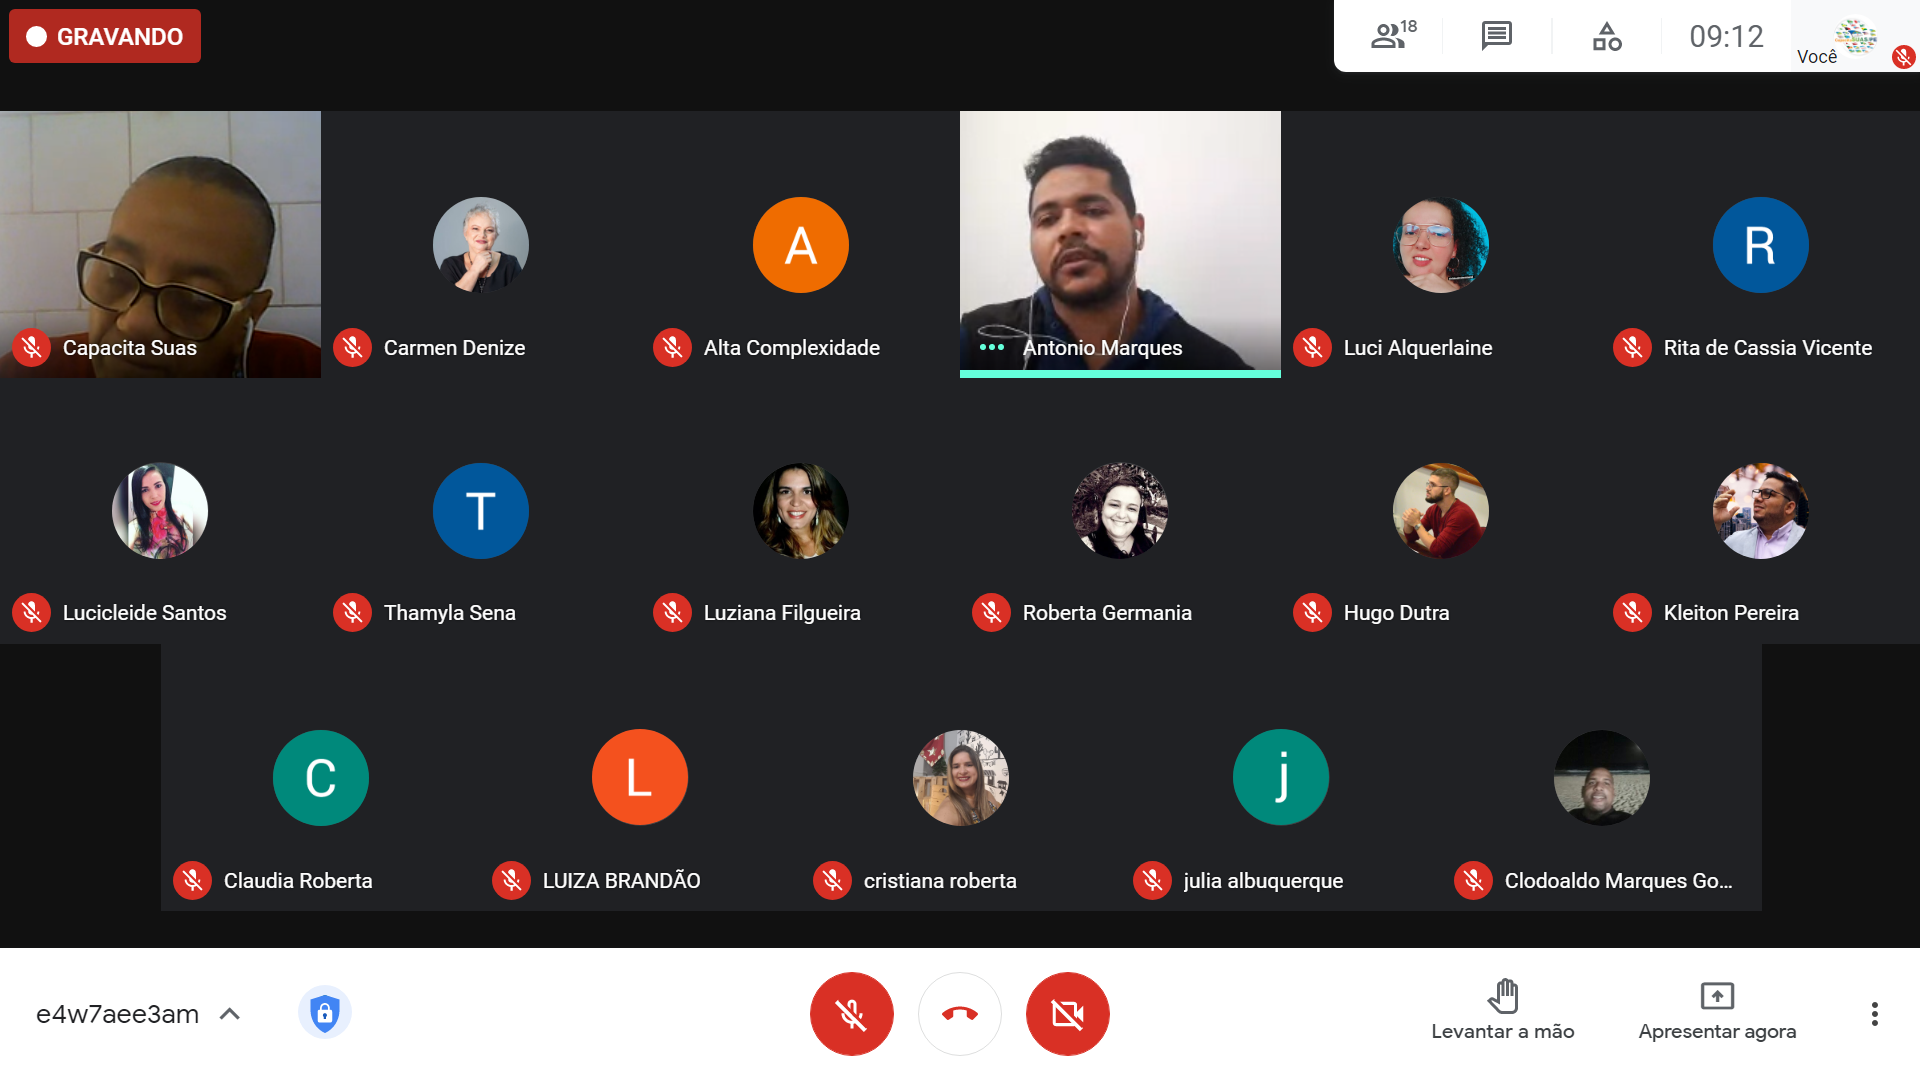Click GRAVANDO recording indicator
The image size is (1920, 1080).
coord(105,37)
